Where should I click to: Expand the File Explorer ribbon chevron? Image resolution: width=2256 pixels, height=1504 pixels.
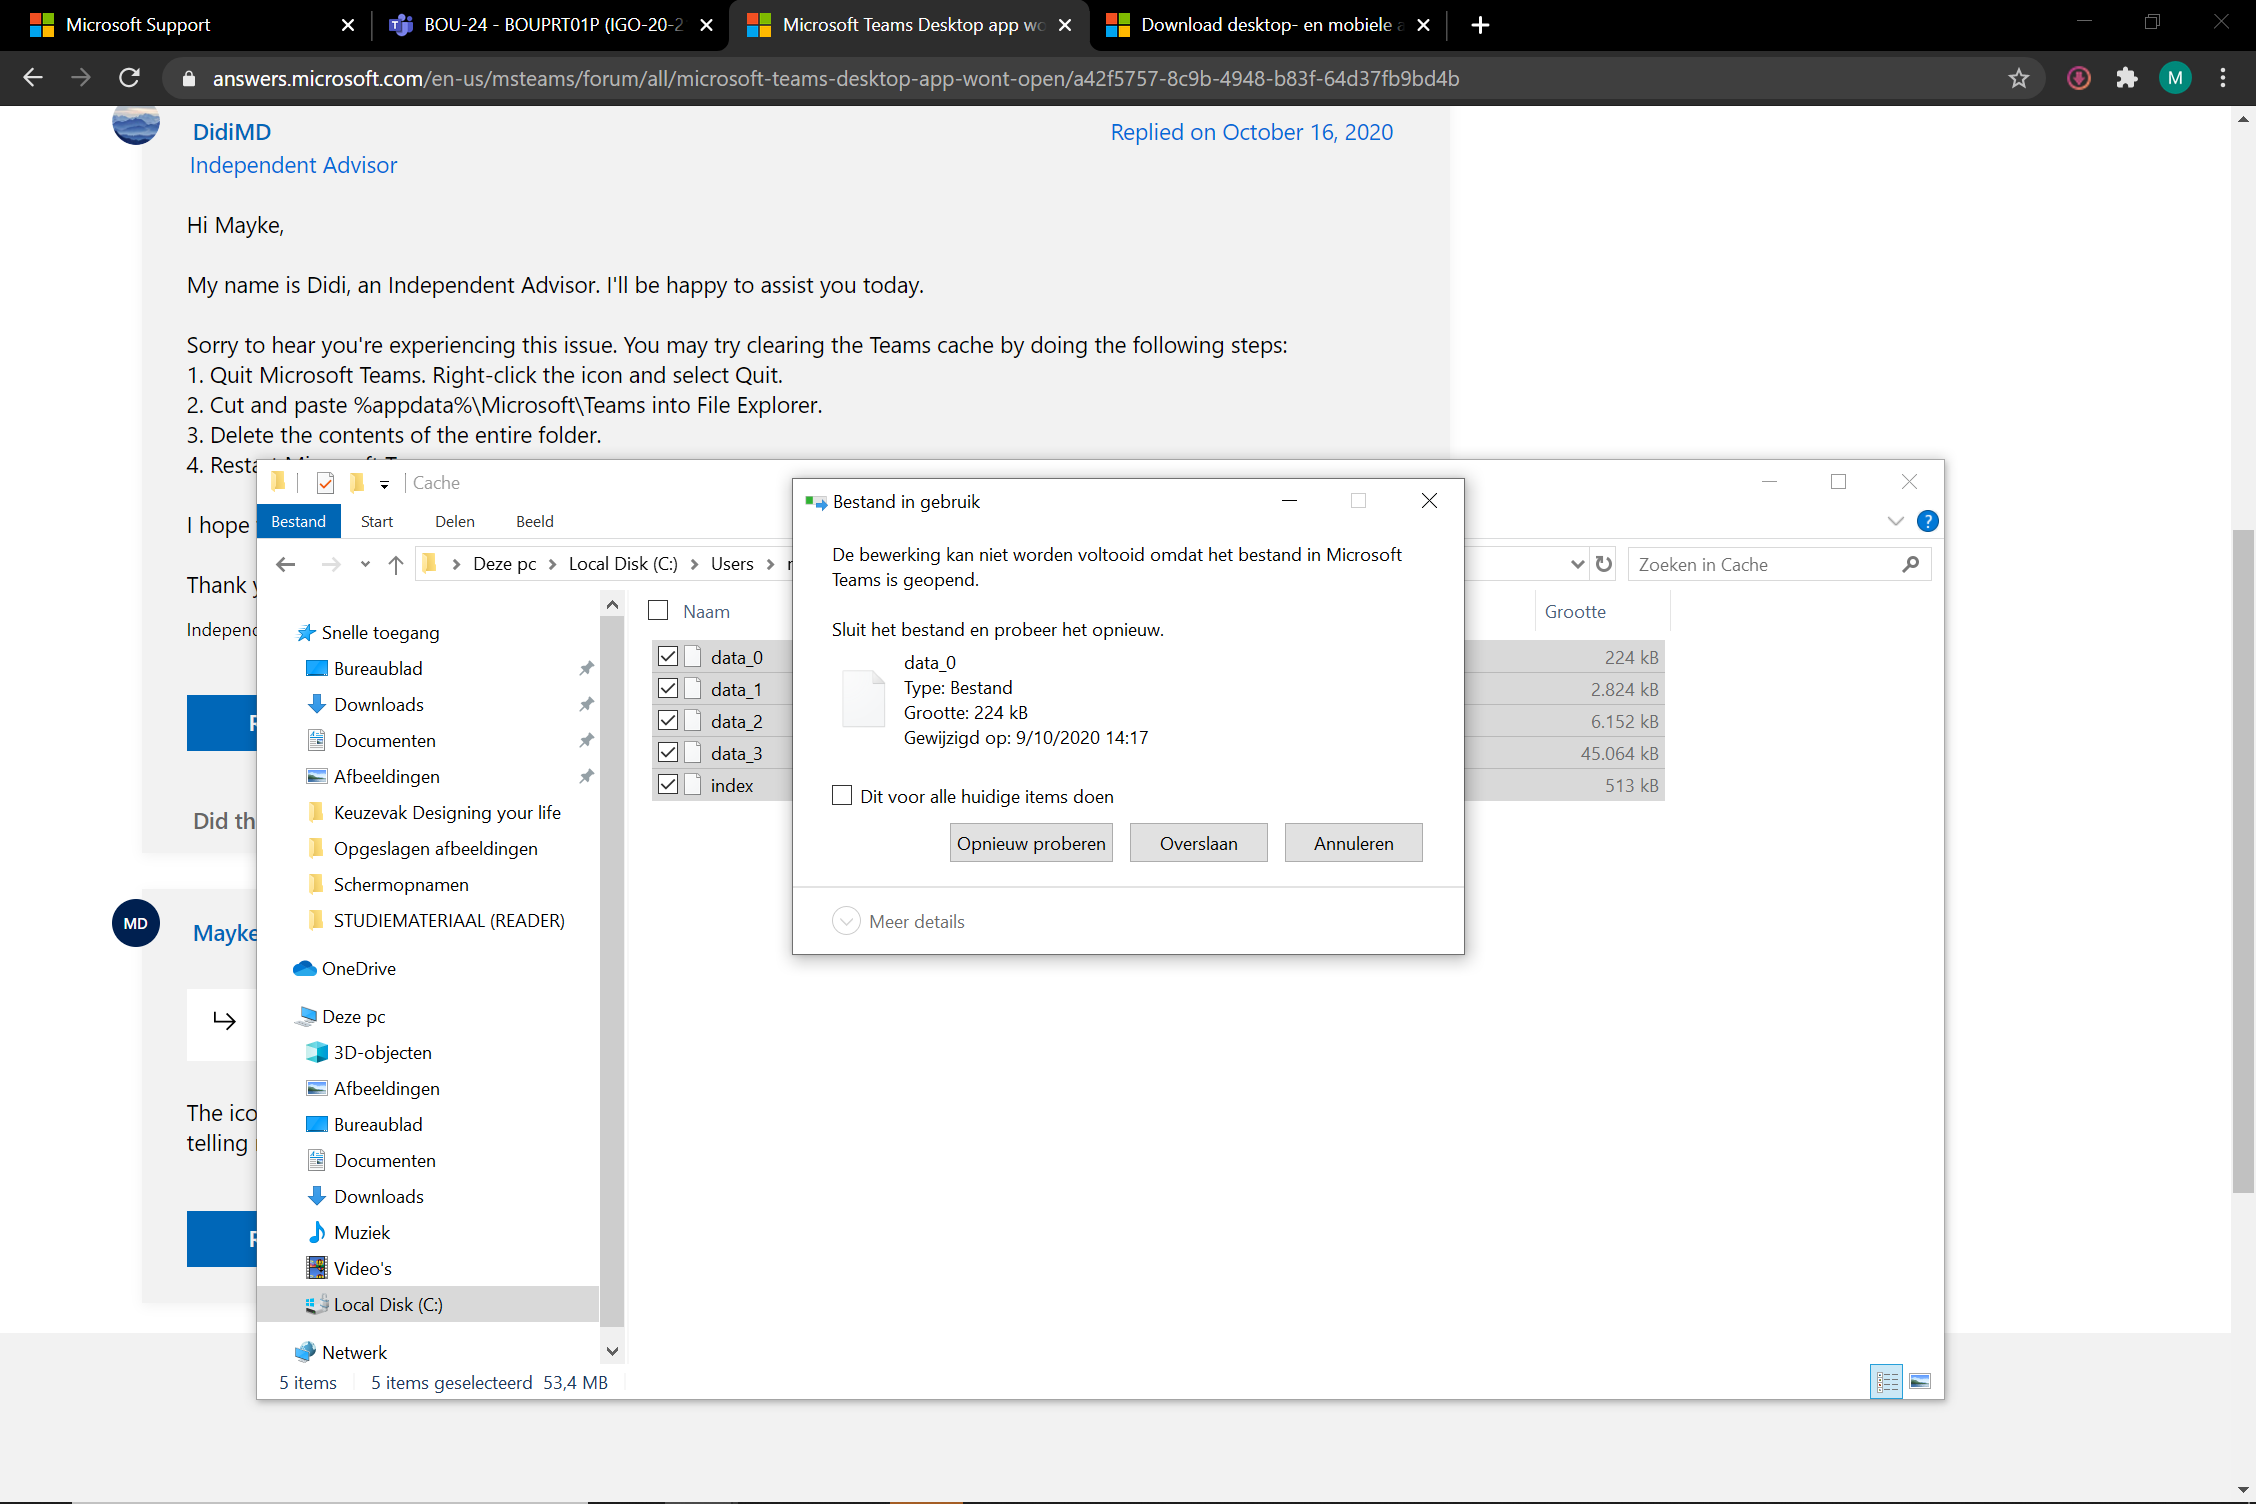click(1895, 521)
